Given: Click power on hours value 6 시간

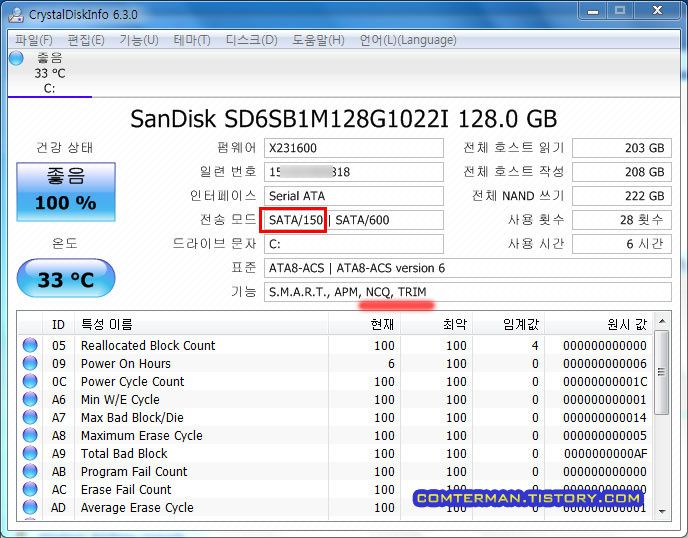Looking at the screenshot, I should point(622,244).
